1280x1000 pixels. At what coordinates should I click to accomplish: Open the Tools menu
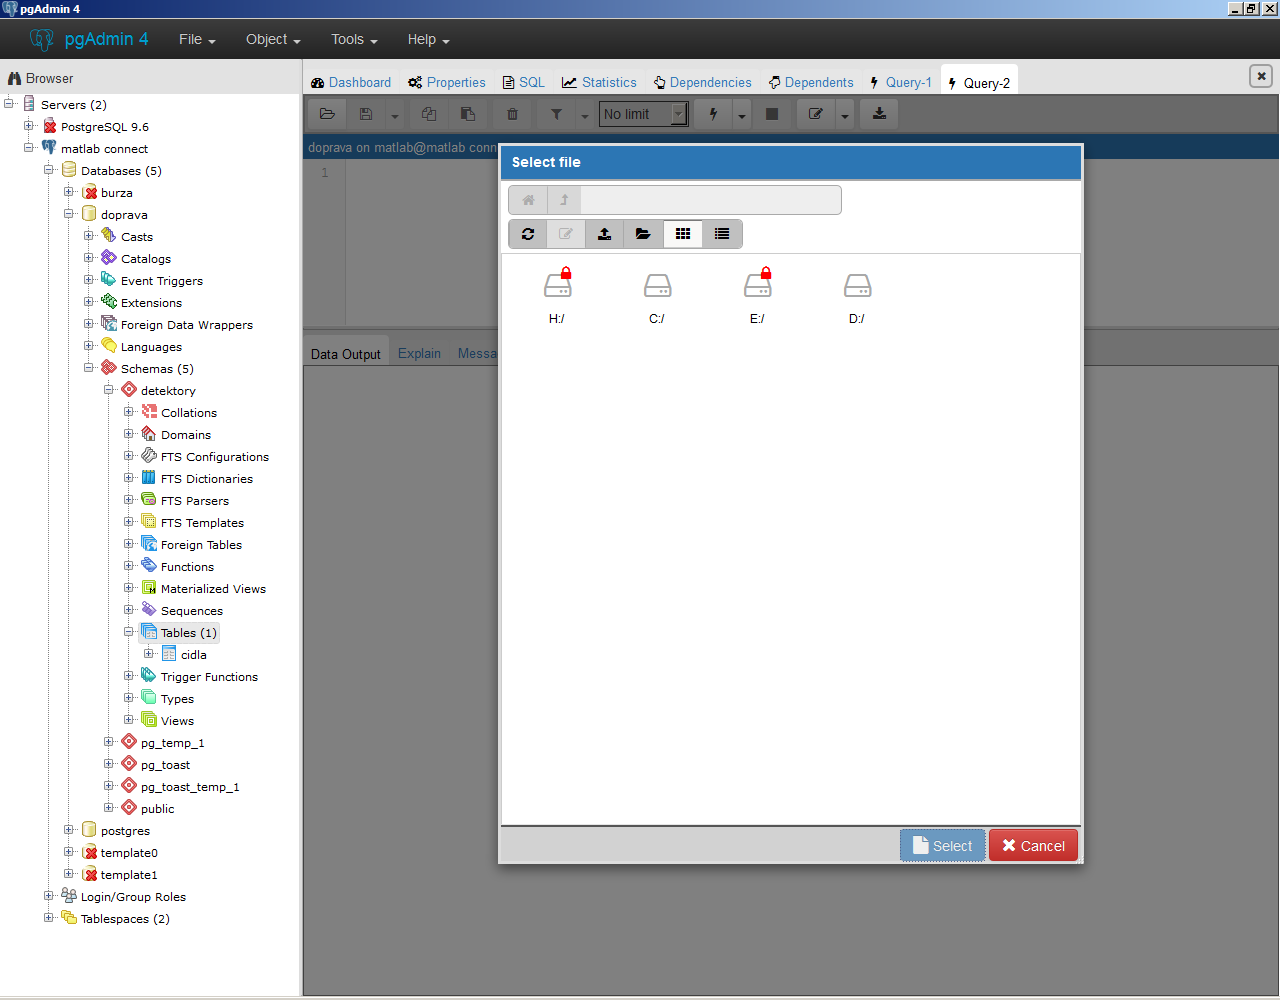354,39
